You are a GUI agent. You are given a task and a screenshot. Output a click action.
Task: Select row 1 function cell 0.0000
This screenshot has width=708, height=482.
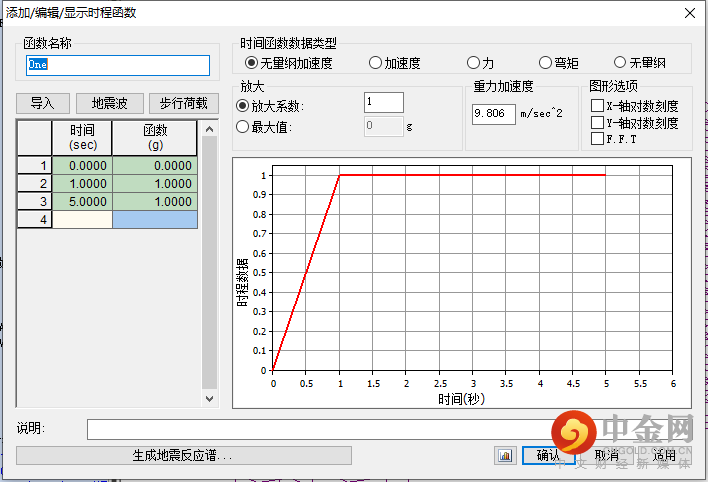(155, 165)
